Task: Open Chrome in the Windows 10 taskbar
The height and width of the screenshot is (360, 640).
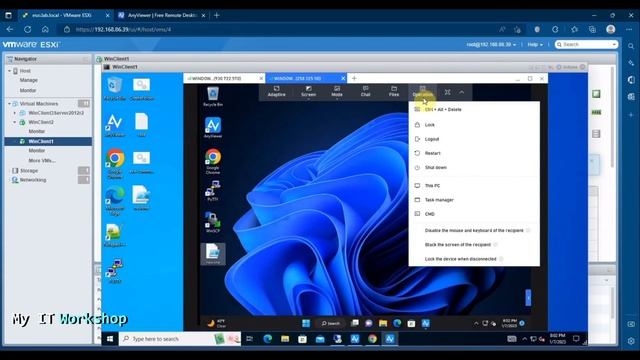Action: 372,339
